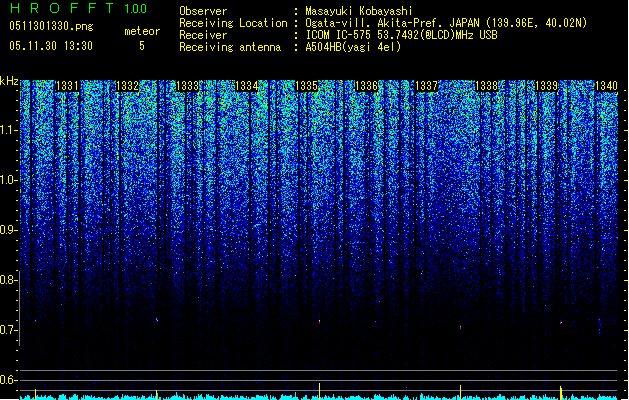This screenshot has width=629, height=400.
Task: Click the 1331 time marker
Action: tap(67, 86)
